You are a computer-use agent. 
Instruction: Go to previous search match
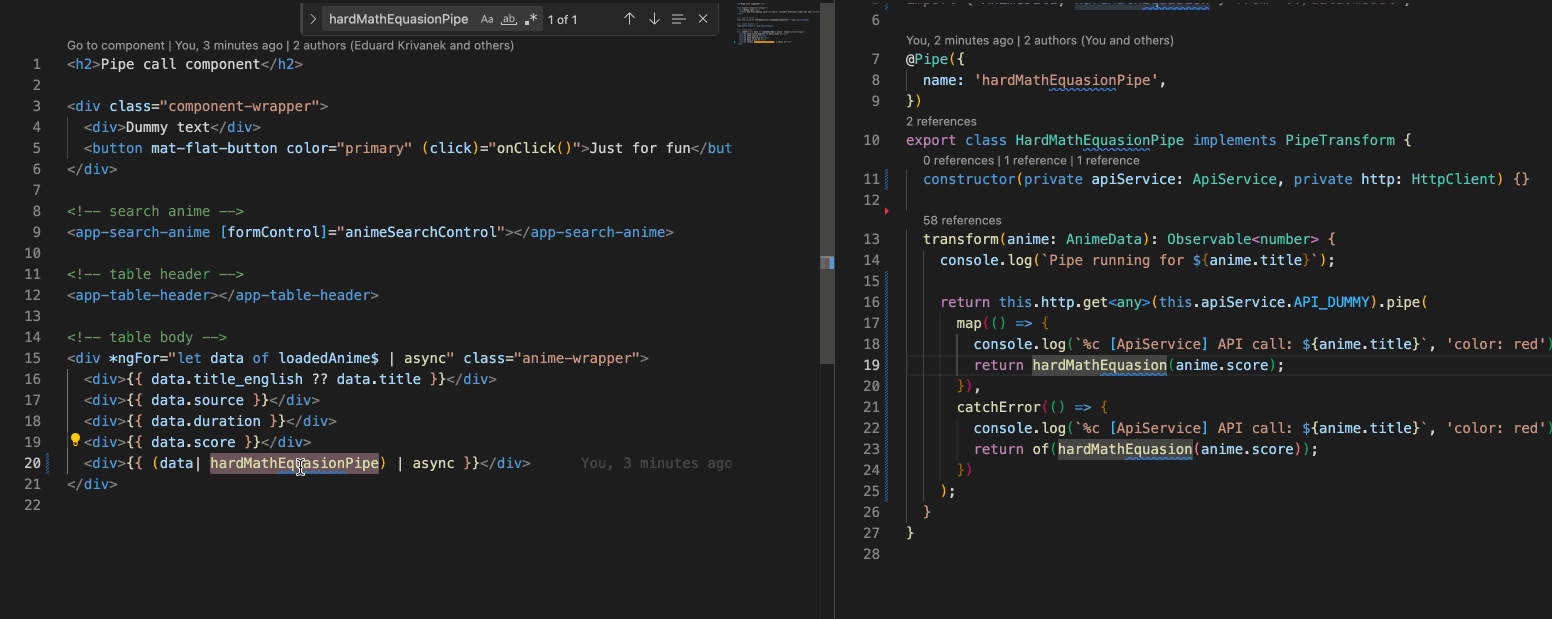click(x=629, y=18)
